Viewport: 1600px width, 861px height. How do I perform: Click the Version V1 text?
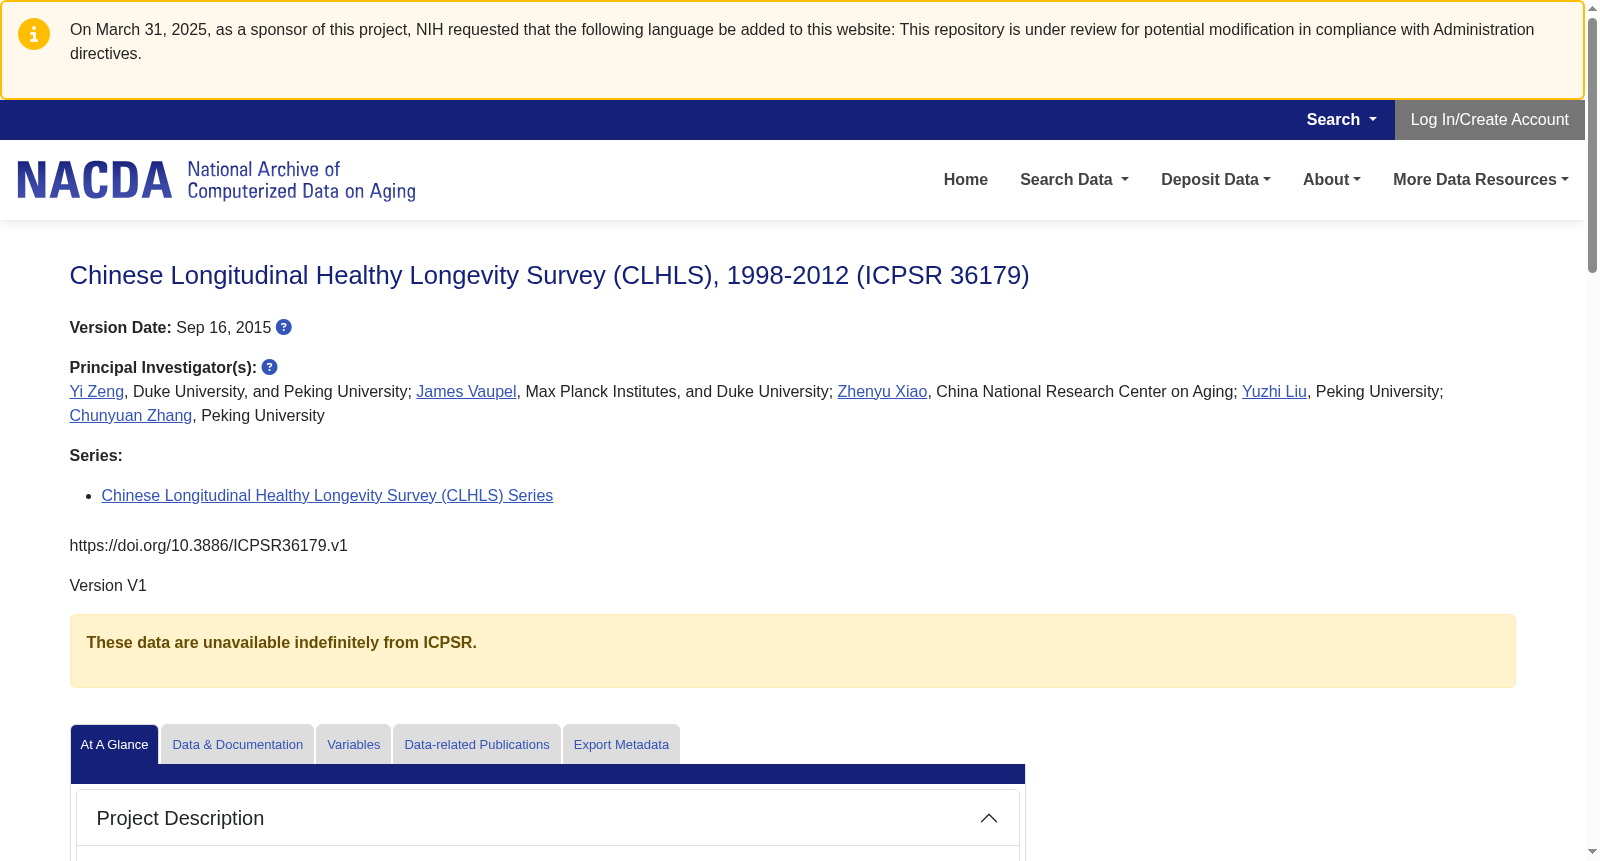pos(108,586)
